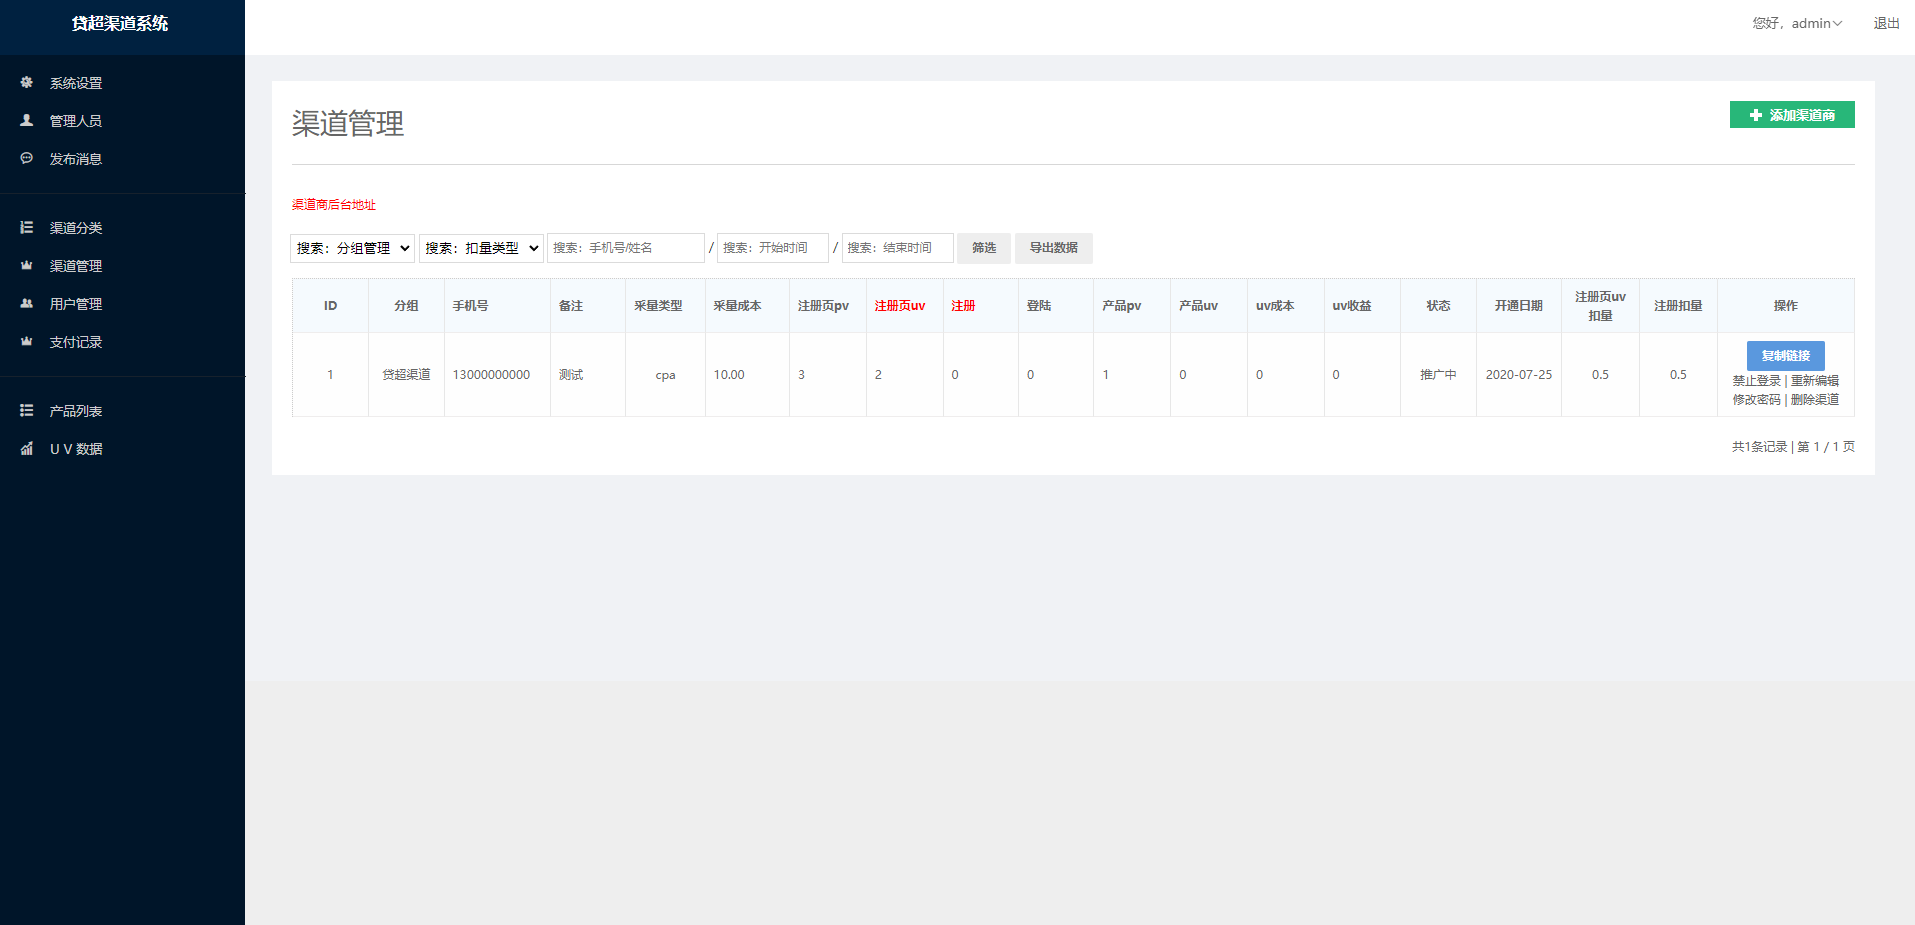
Task: Click the 退出 logout link
Action: [1886, 23]
